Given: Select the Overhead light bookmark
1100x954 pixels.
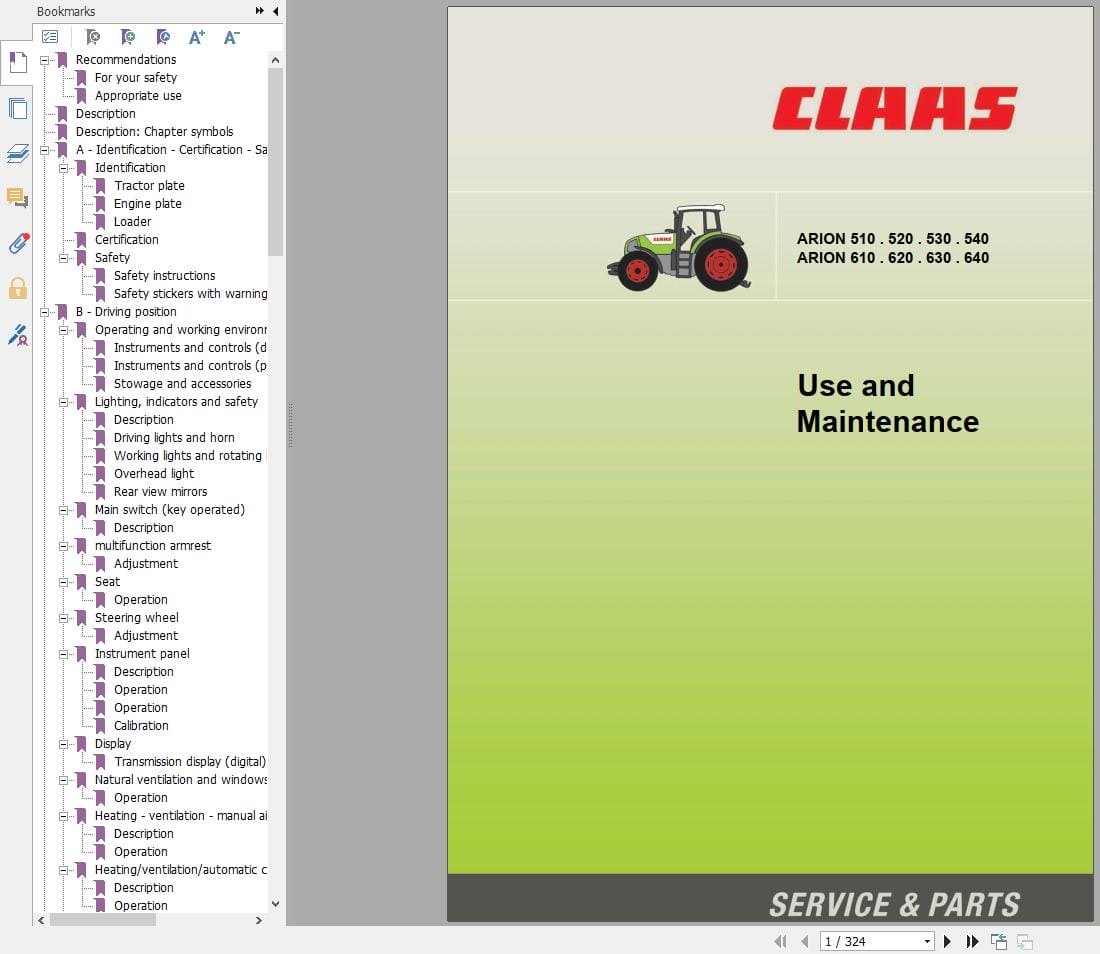Looking at the screenshot, I should (154, 474).
